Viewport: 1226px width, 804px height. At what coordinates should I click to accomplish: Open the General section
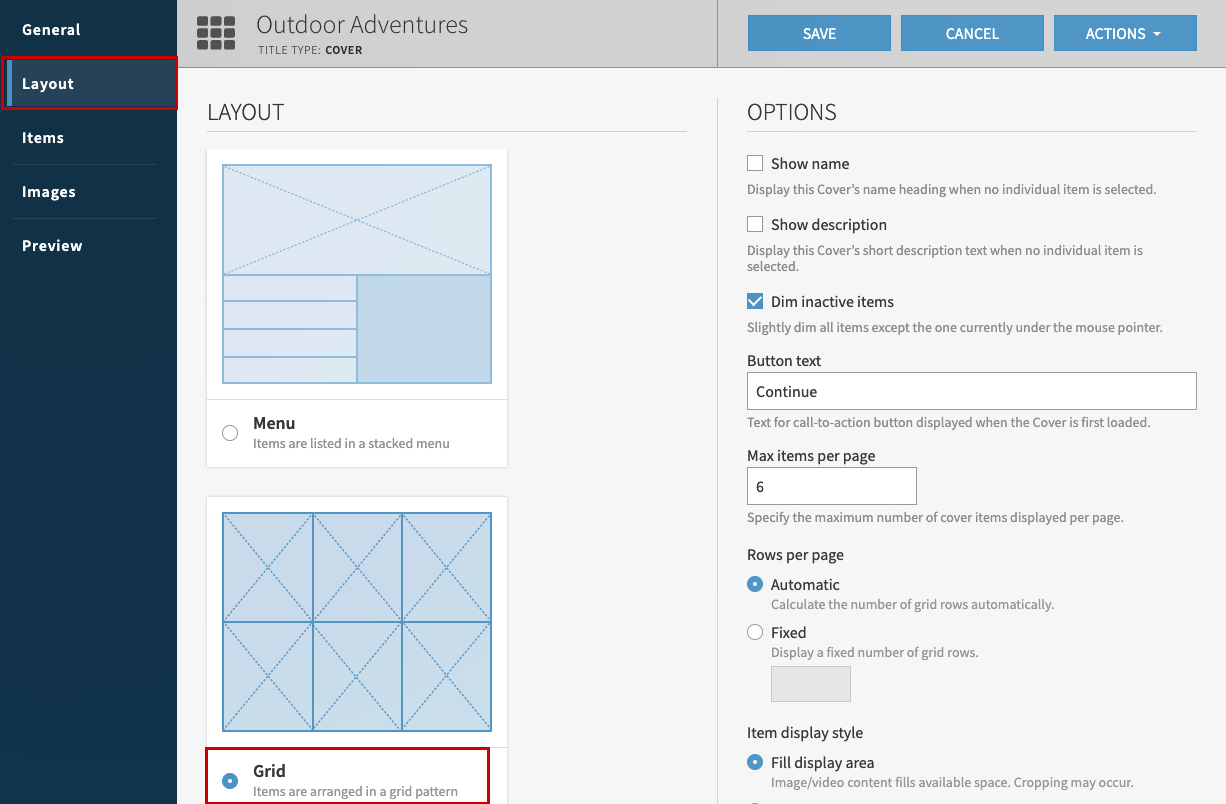coord(51,30)
